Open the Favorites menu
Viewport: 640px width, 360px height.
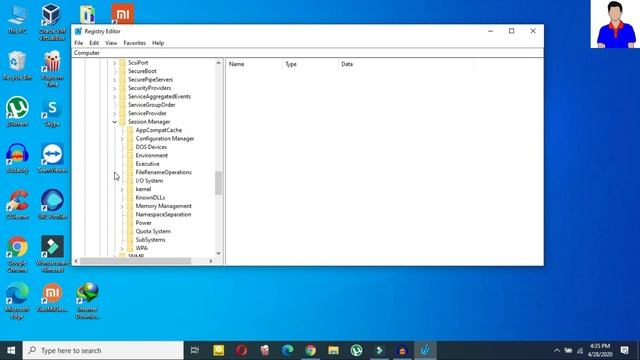tap(134, 43)
